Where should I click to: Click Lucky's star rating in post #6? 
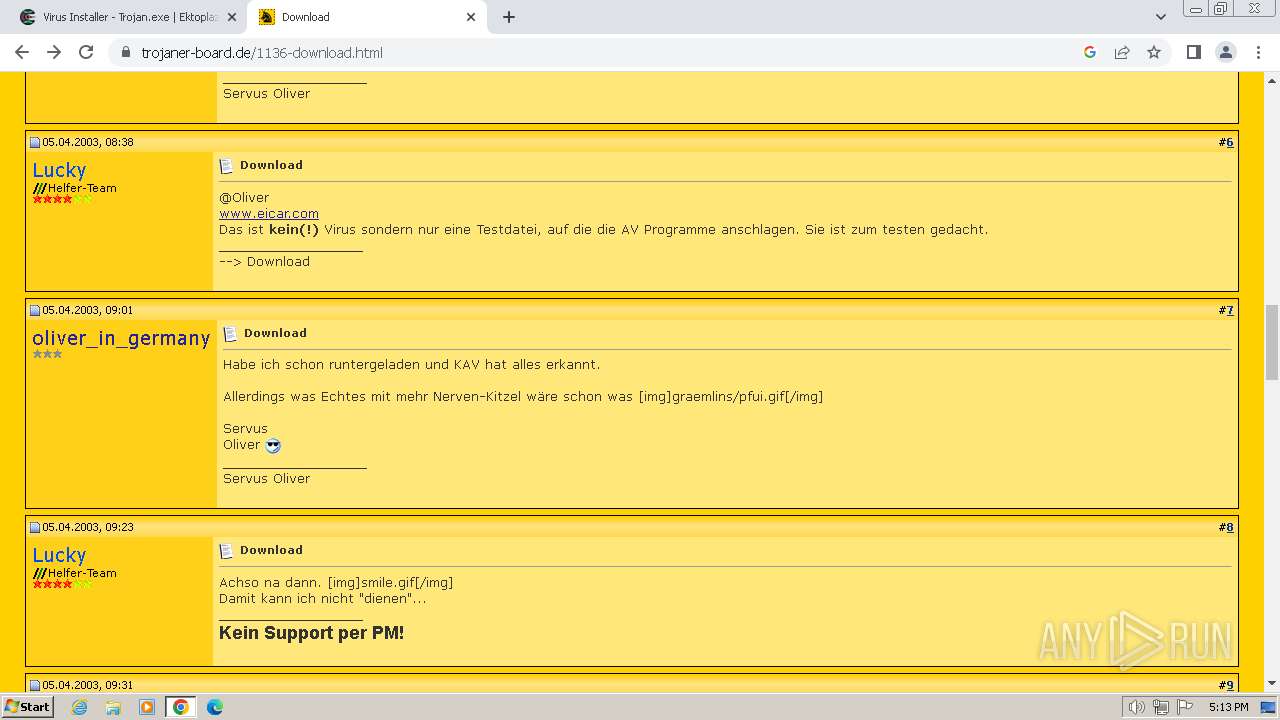pos(62,199)
